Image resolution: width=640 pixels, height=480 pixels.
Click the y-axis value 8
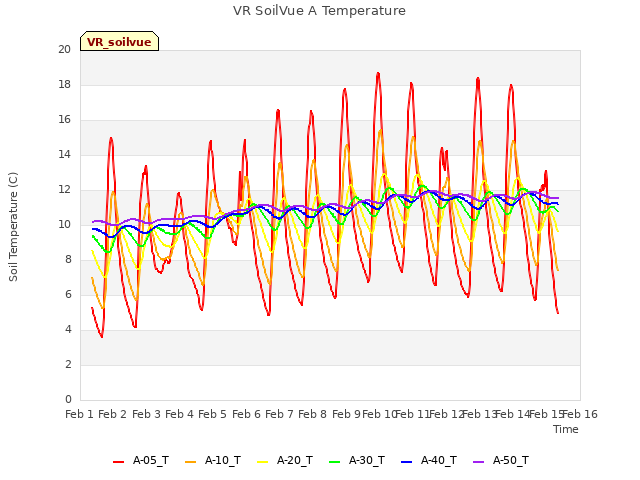coord(68,260)
